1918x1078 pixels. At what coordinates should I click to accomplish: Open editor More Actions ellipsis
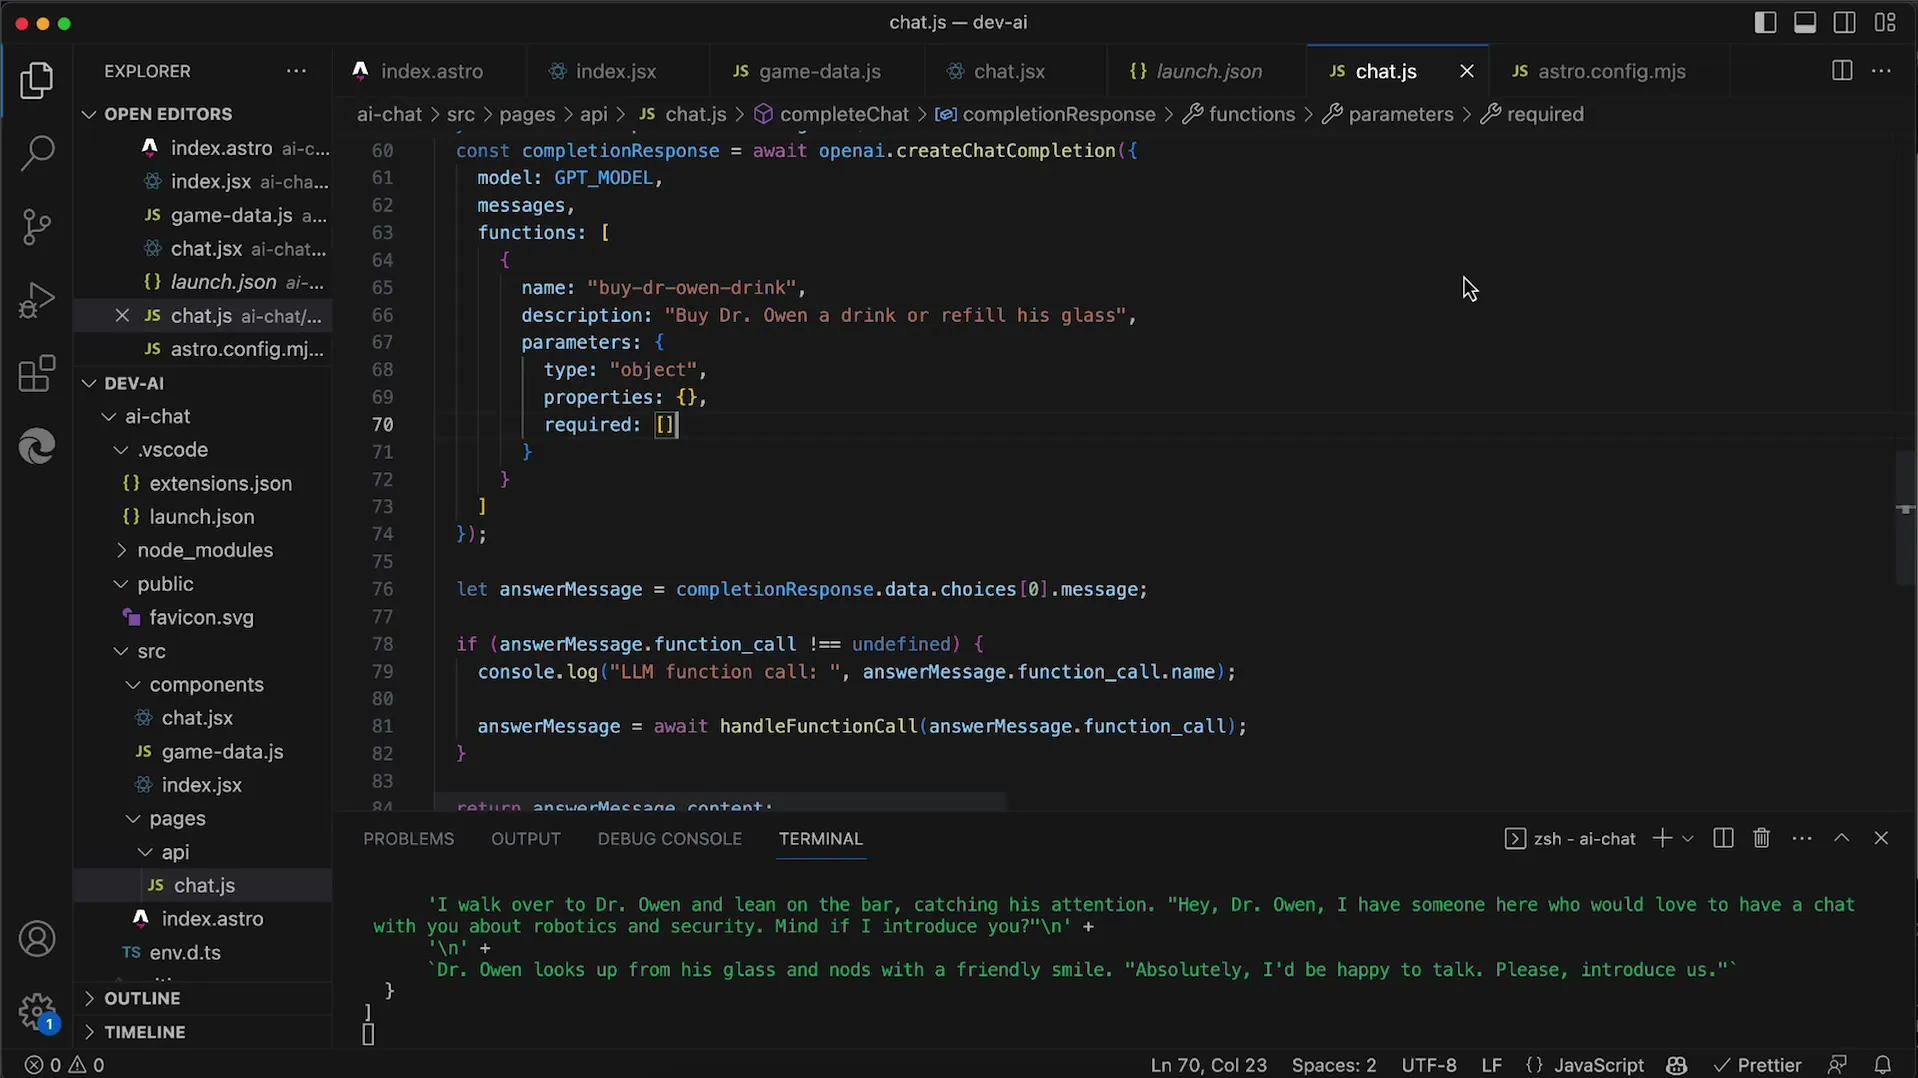tap(1881, 71)
